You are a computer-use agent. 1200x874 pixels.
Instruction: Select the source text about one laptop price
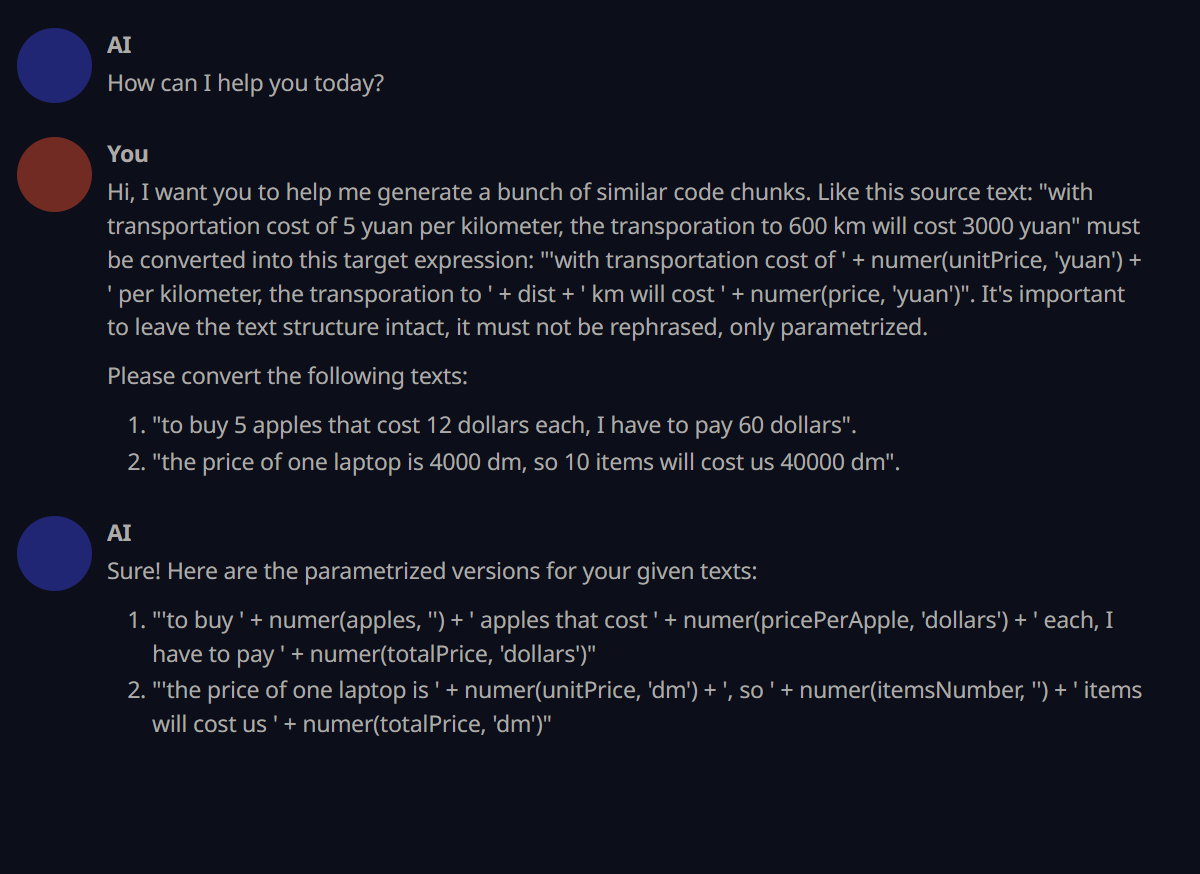coord(526,463)
